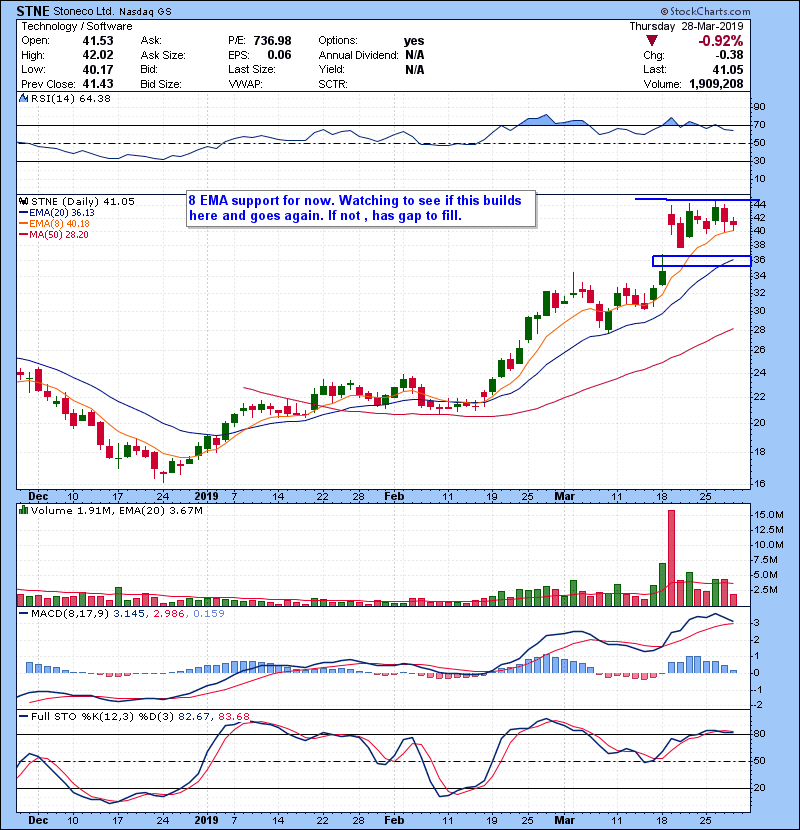Viewport: 800px width, 830px height.
Task: Click the Technology / Software sector label
Action: tap(77, 26)
